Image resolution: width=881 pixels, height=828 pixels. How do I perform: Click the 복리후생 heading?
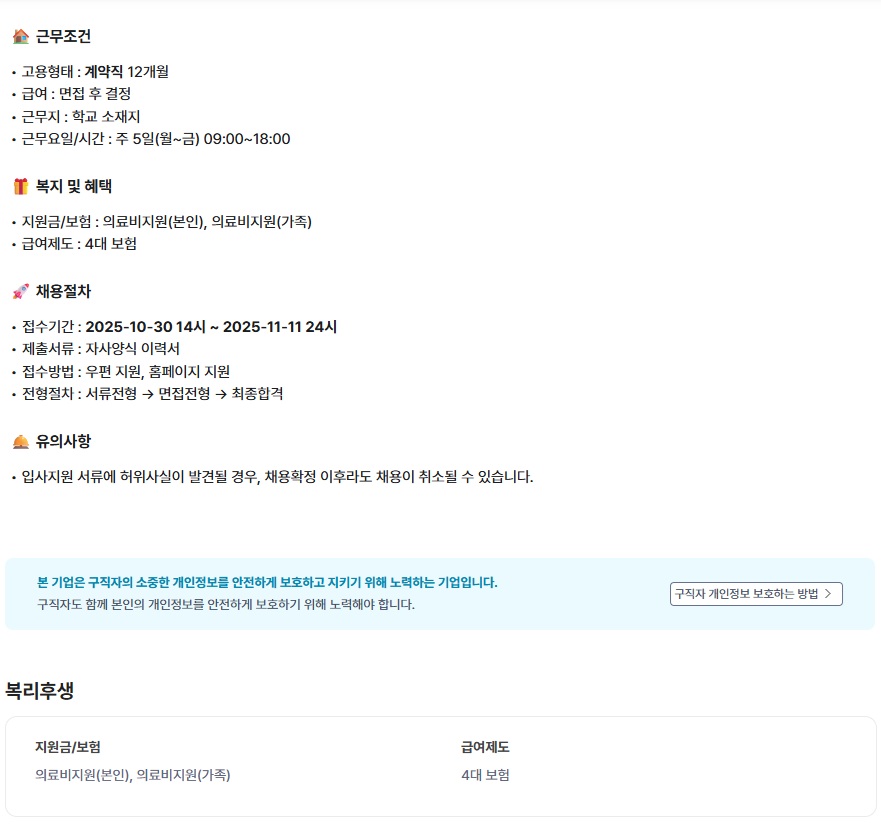[x=39, y=690]
